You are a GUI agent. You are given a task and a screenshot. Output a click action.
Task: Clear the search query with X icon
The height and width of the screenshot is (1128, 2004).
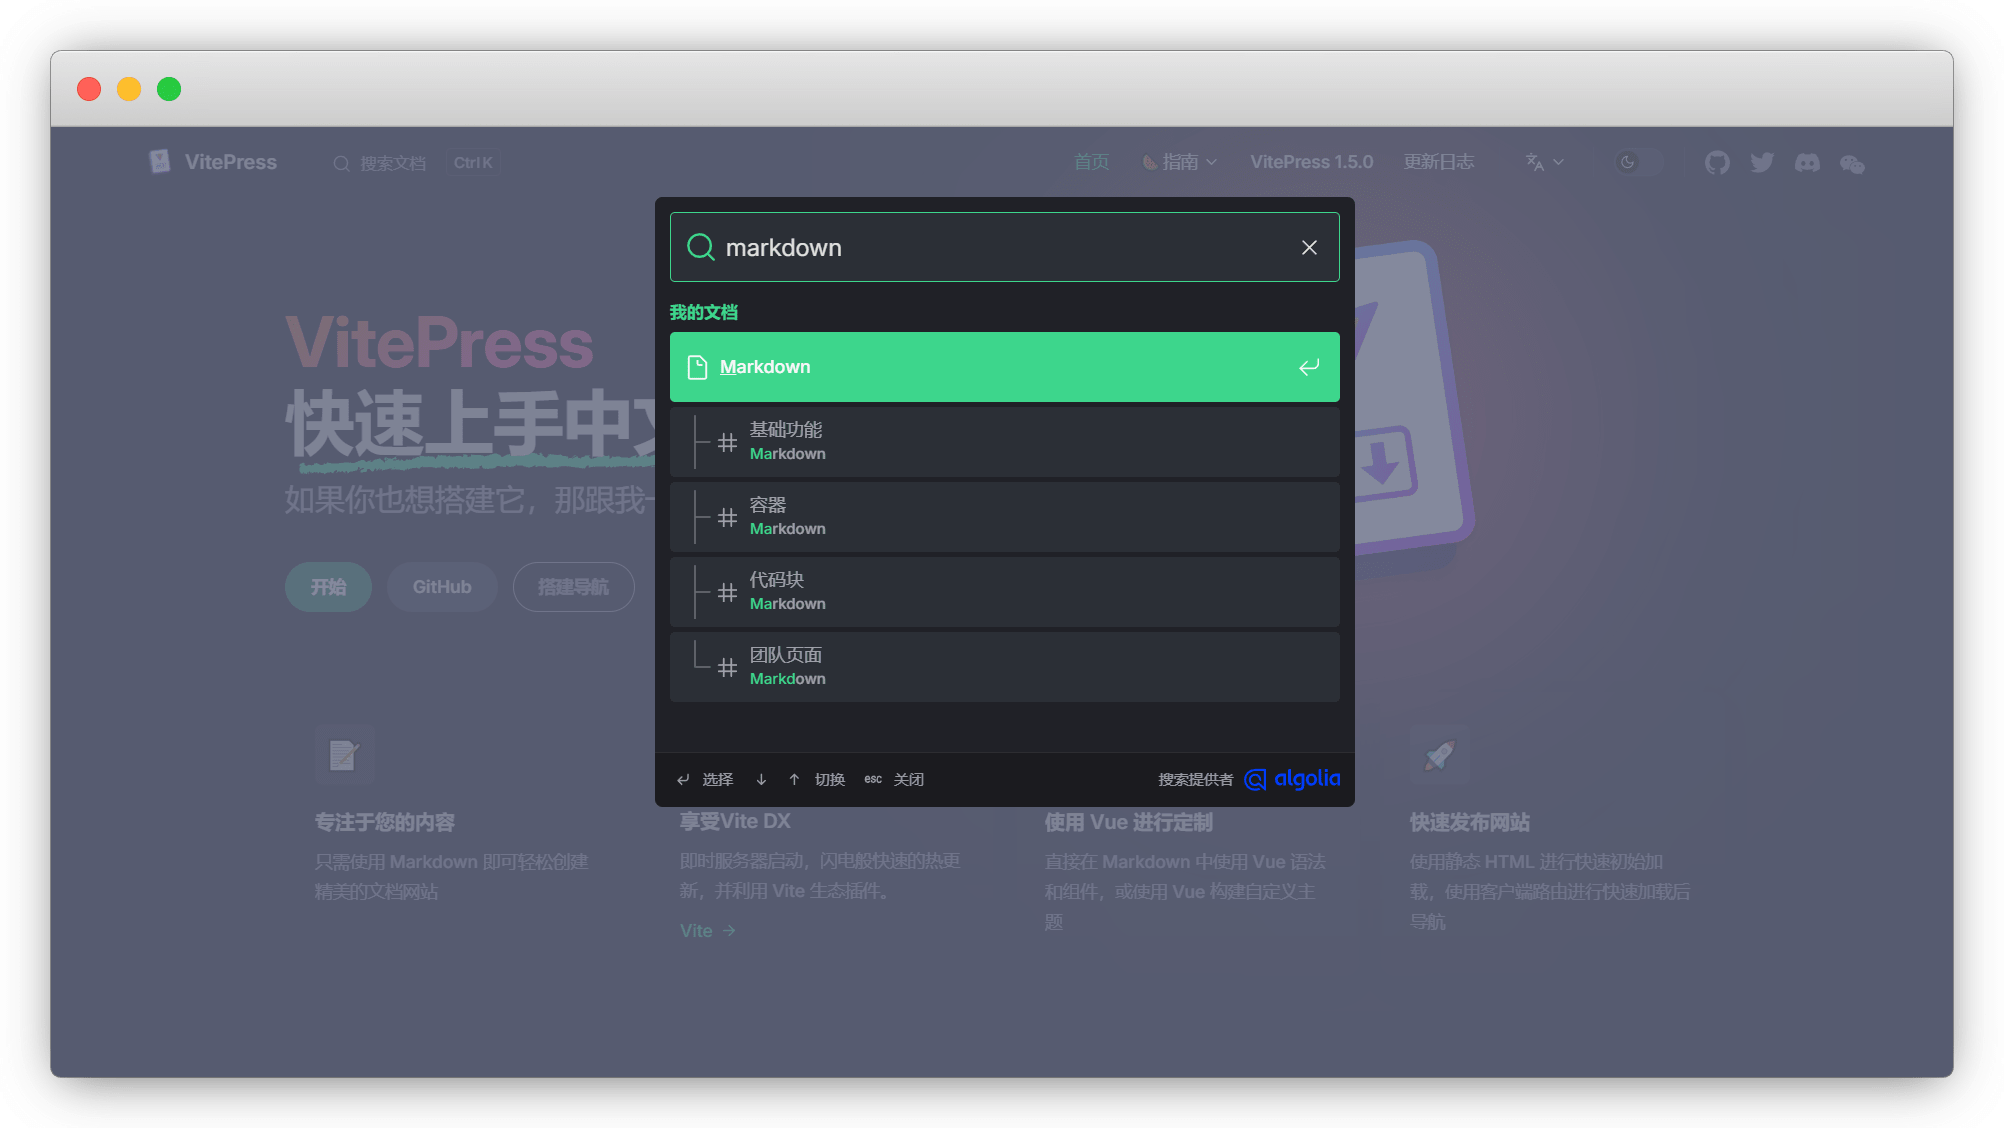(x=1309, y=248)
